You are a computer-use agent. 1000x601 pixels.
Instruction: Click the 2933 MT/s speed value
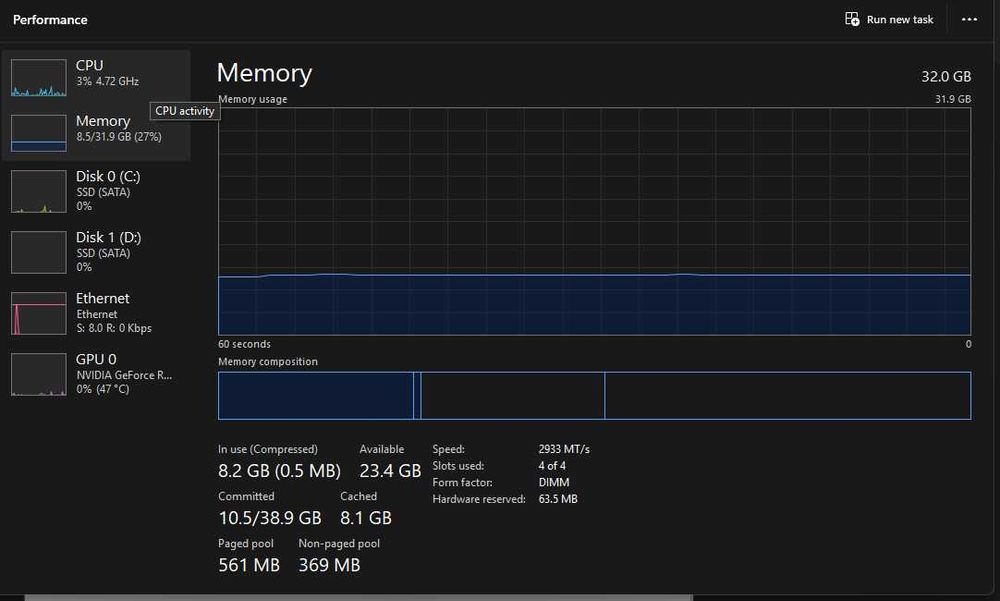coord(564,449)
